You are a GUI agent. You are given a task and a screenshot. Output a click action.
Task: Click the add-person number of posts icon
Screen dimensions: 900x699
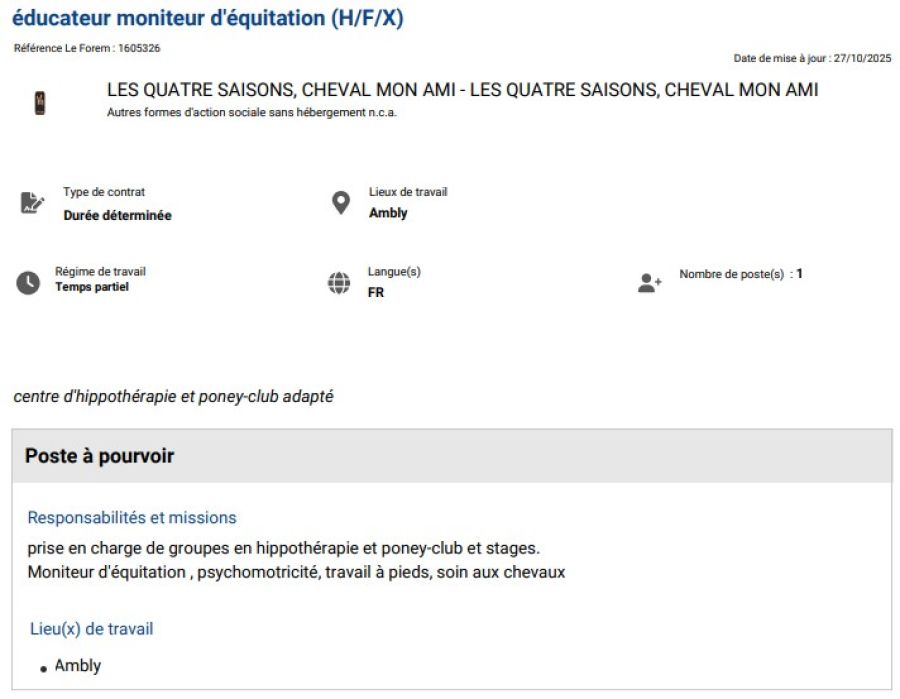pyautogui.click(x=650, y=283)
